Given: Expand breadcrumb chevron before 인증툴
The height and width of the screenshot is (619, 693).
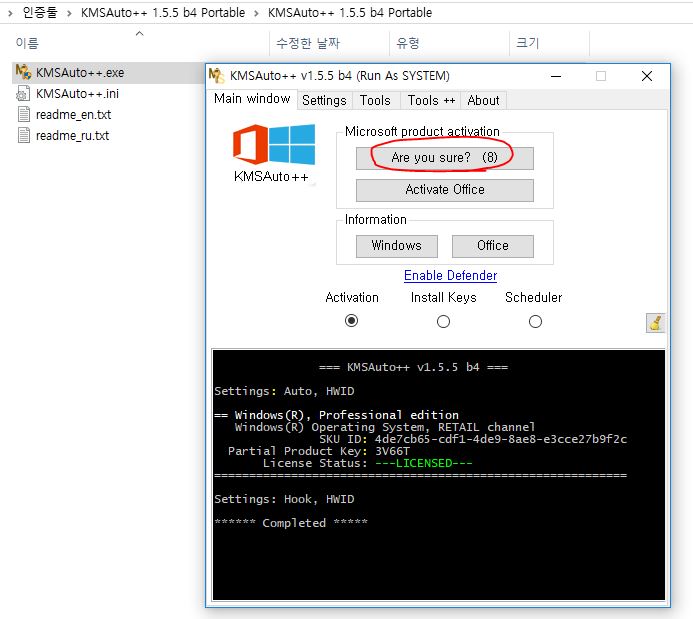Looking at the screenshot, I should [10, 13].
